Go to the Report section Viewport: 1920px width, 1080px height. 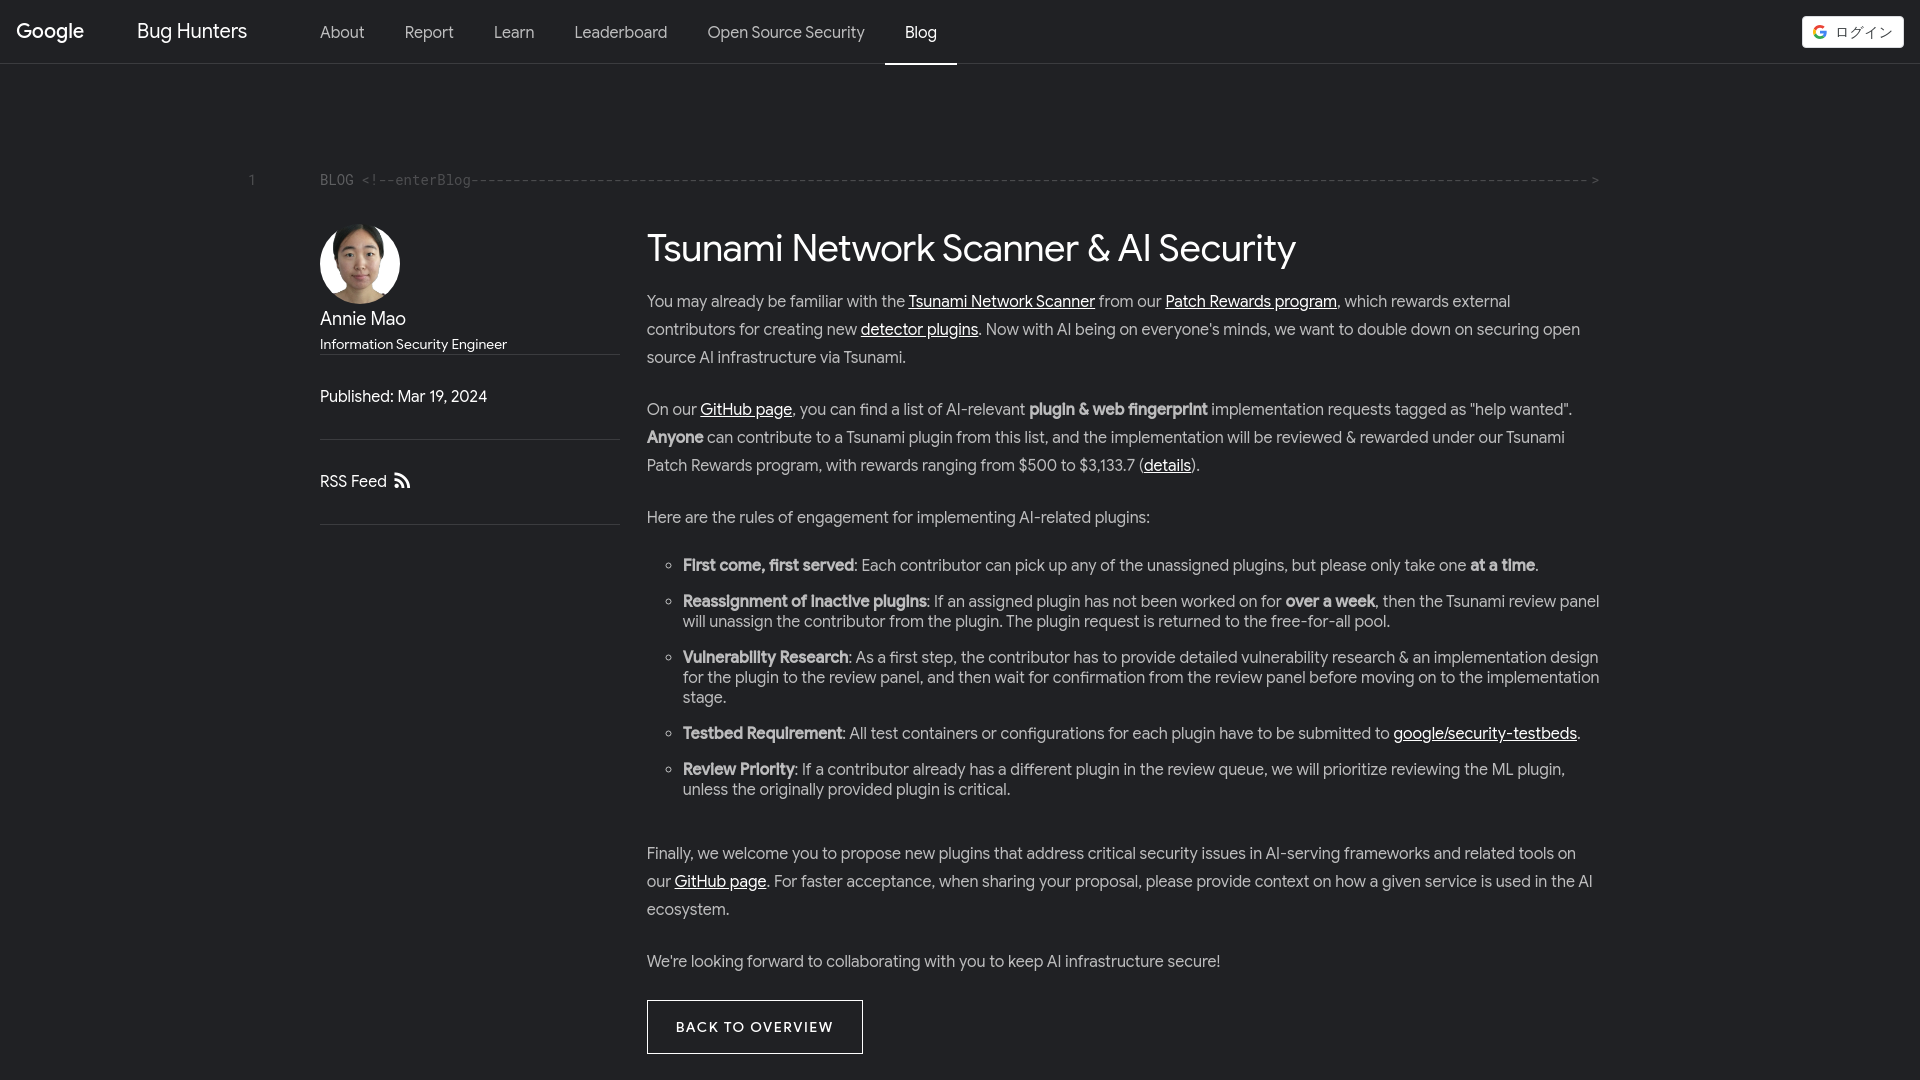click(x=429, y=32)
